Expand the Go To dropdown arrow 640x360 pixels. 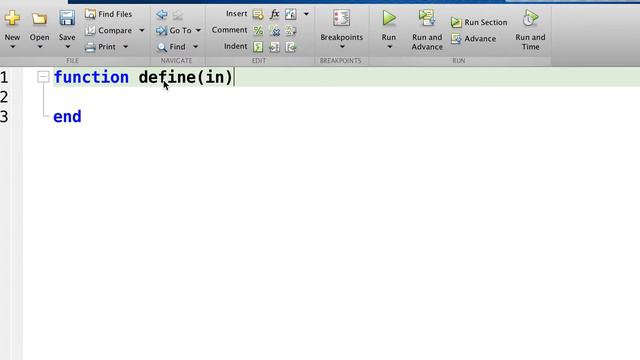tap(198, 30)
